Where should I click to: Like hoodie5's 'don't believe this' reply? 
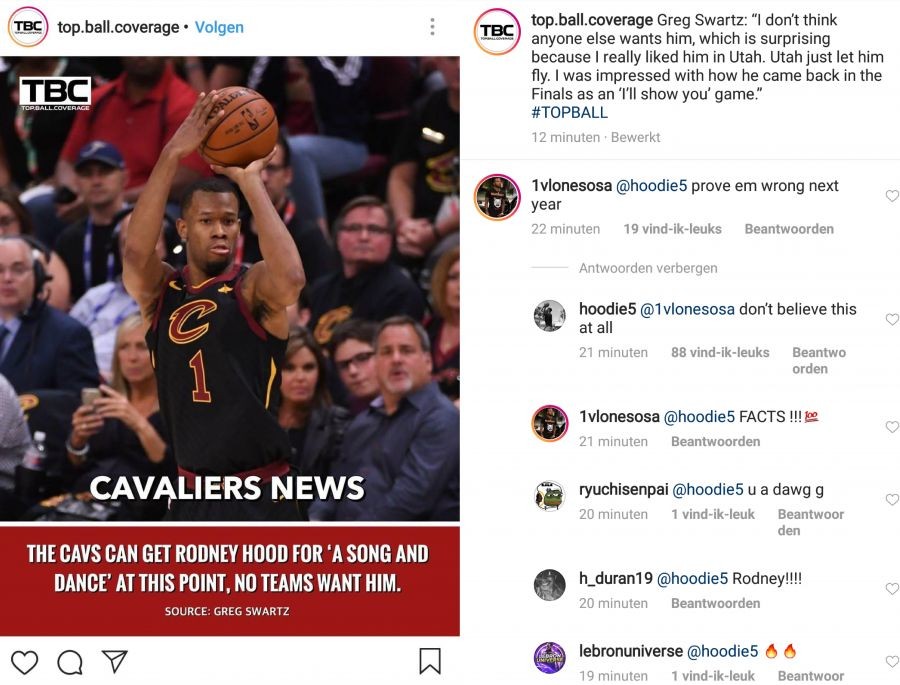892,319
